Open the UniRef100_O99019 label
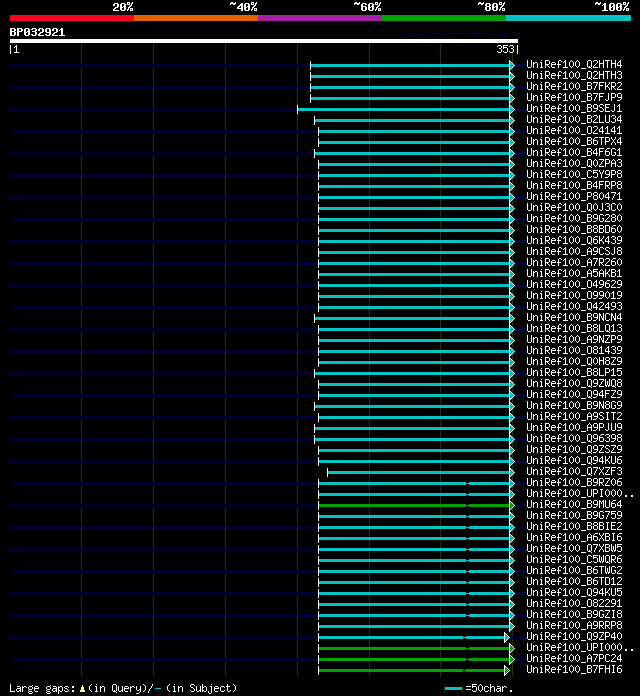Image resolution: width=640 pixels, height=696 pixels. 574,296
